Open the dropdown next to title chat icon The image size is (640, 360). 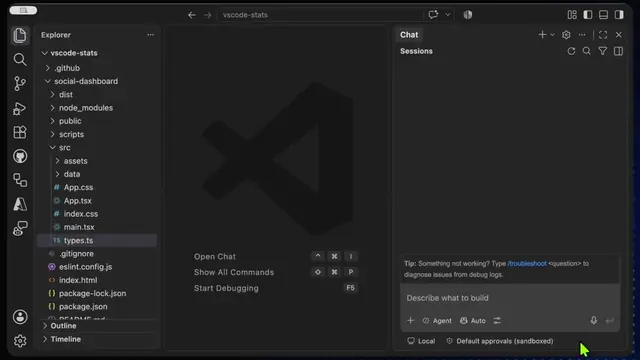448,15
